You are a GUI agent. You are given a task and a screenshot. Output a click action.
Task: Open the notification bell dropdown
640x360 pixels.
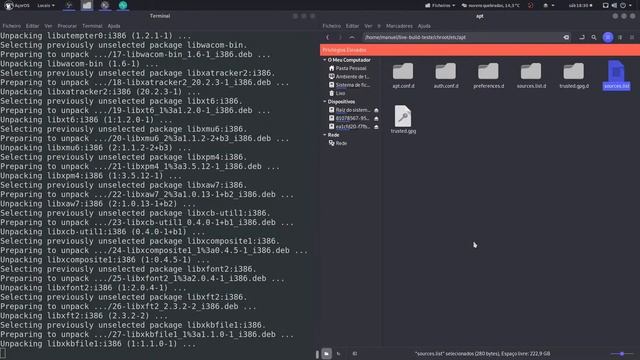548,5
